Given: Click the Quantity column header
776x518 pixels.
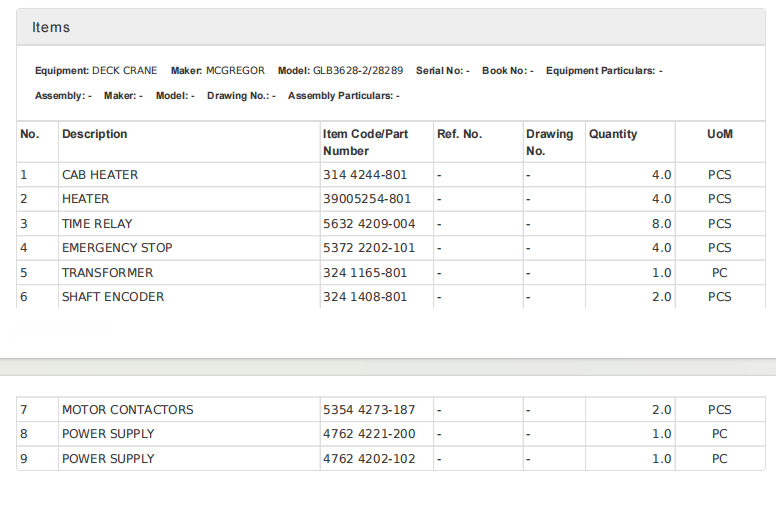Looking at the screenshot, I should (613, 134).
